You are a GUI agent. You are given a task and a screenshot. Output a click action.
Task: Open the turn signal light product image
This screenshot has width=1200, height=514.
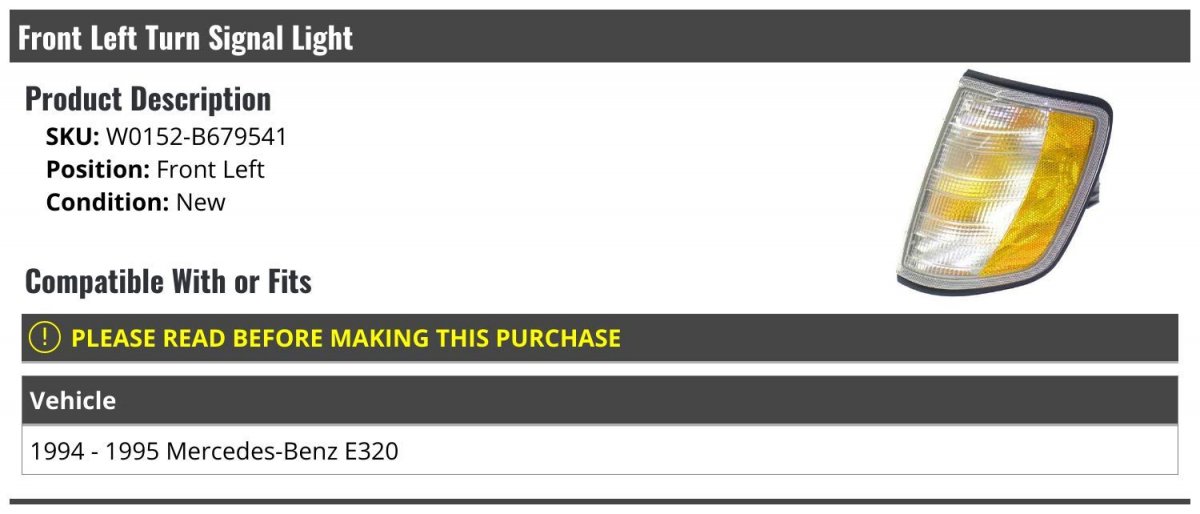[x=1005, y=182]
